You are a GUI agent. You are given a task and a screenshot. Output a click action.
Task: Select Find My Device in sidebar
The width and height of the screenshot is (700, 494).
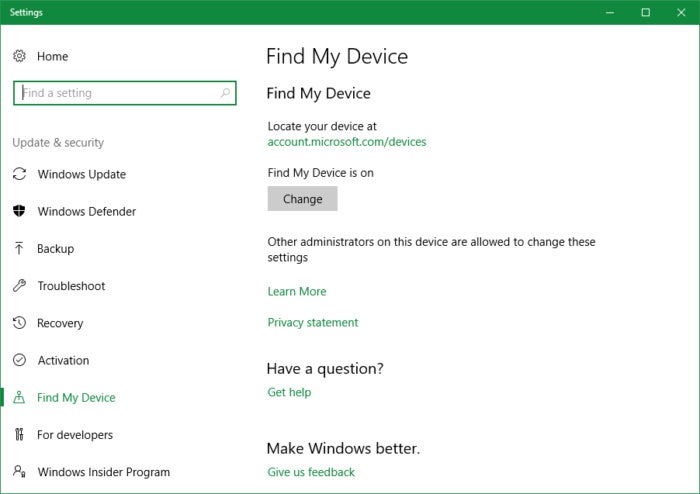76,398
